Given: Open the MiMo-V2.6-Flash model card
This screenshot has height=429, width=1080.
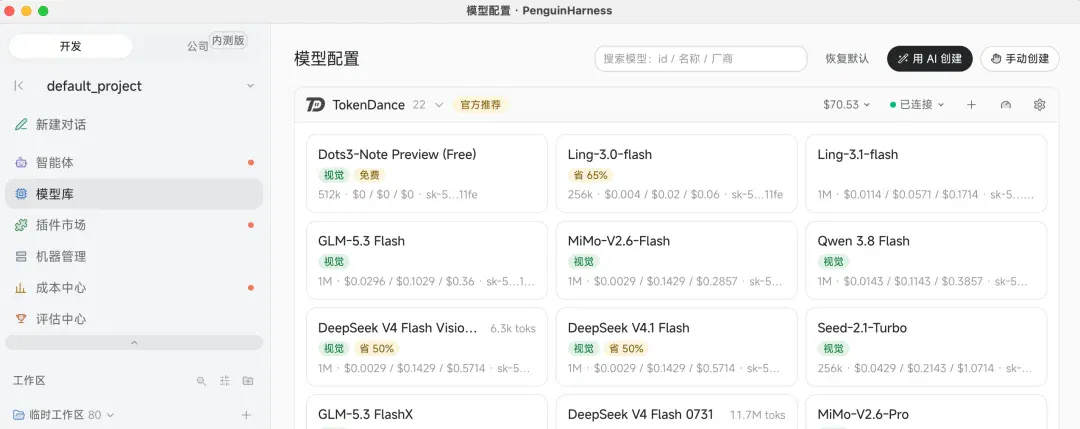Looking at the screenshot, I should pos(676,260).
